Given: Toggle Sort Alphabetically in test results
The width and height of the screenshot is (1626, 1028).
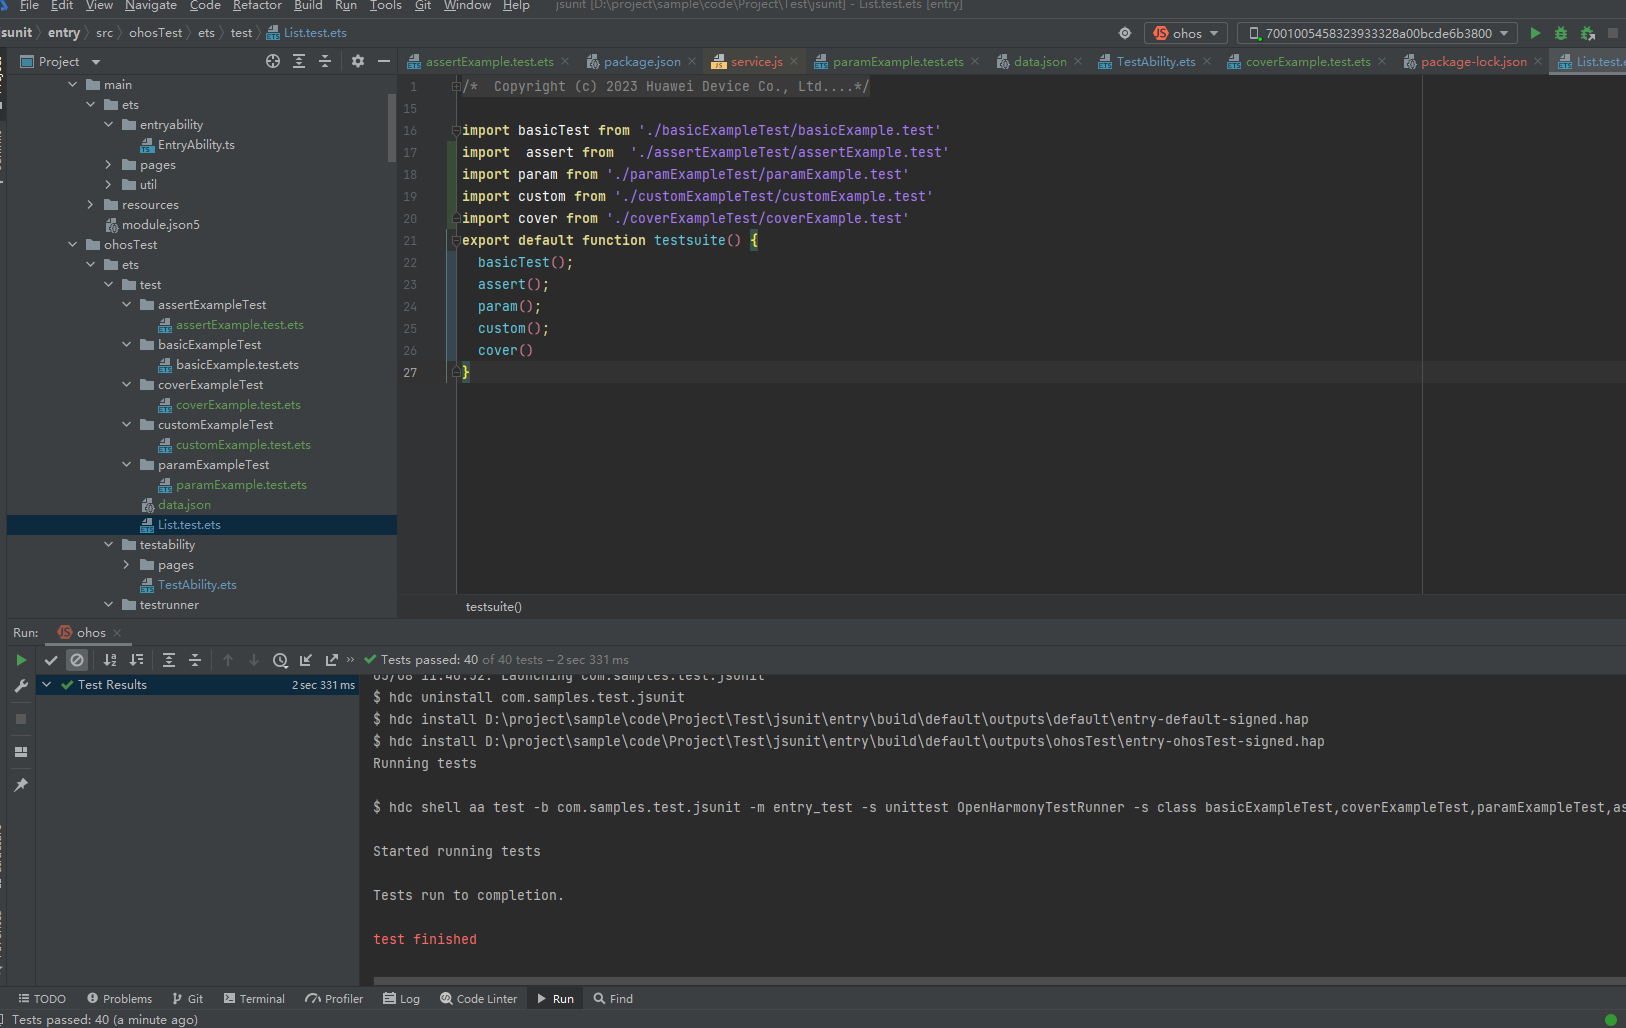Looking at the screenshot, I should (x=110, y=660).
